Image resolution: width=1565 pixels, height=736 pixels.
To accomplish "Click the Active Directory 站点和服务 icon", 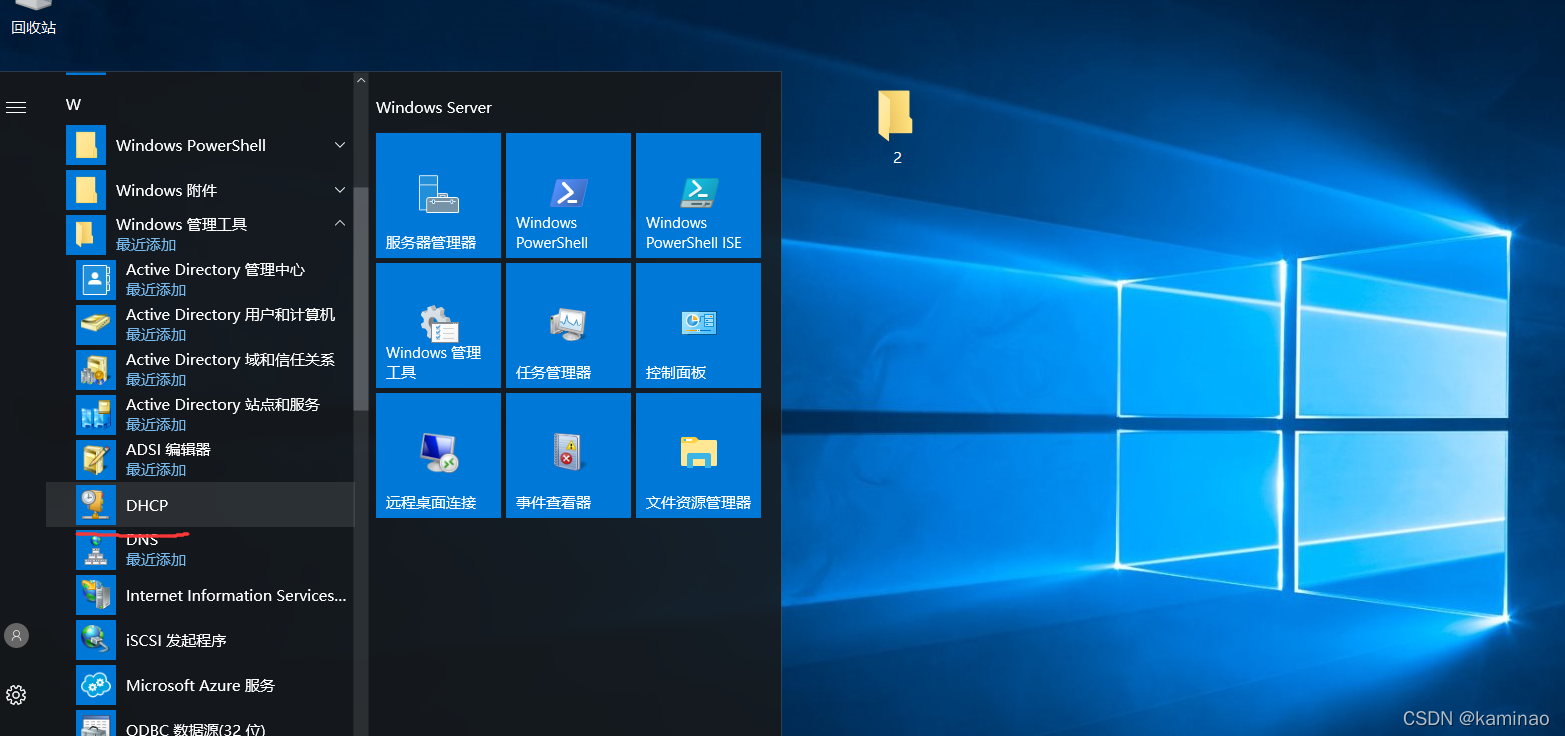I will (x=96, y=415).
